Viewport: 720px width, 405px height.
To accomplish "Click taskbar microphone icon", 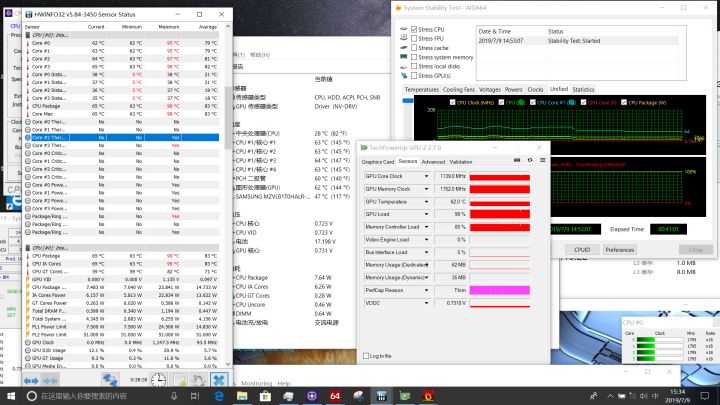I will click(174, 396).
